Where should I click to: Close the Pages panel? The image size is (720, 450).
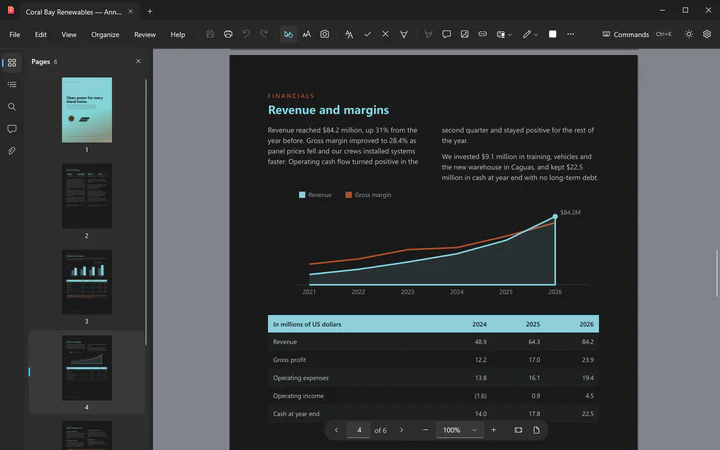click(x=138, y=61)
